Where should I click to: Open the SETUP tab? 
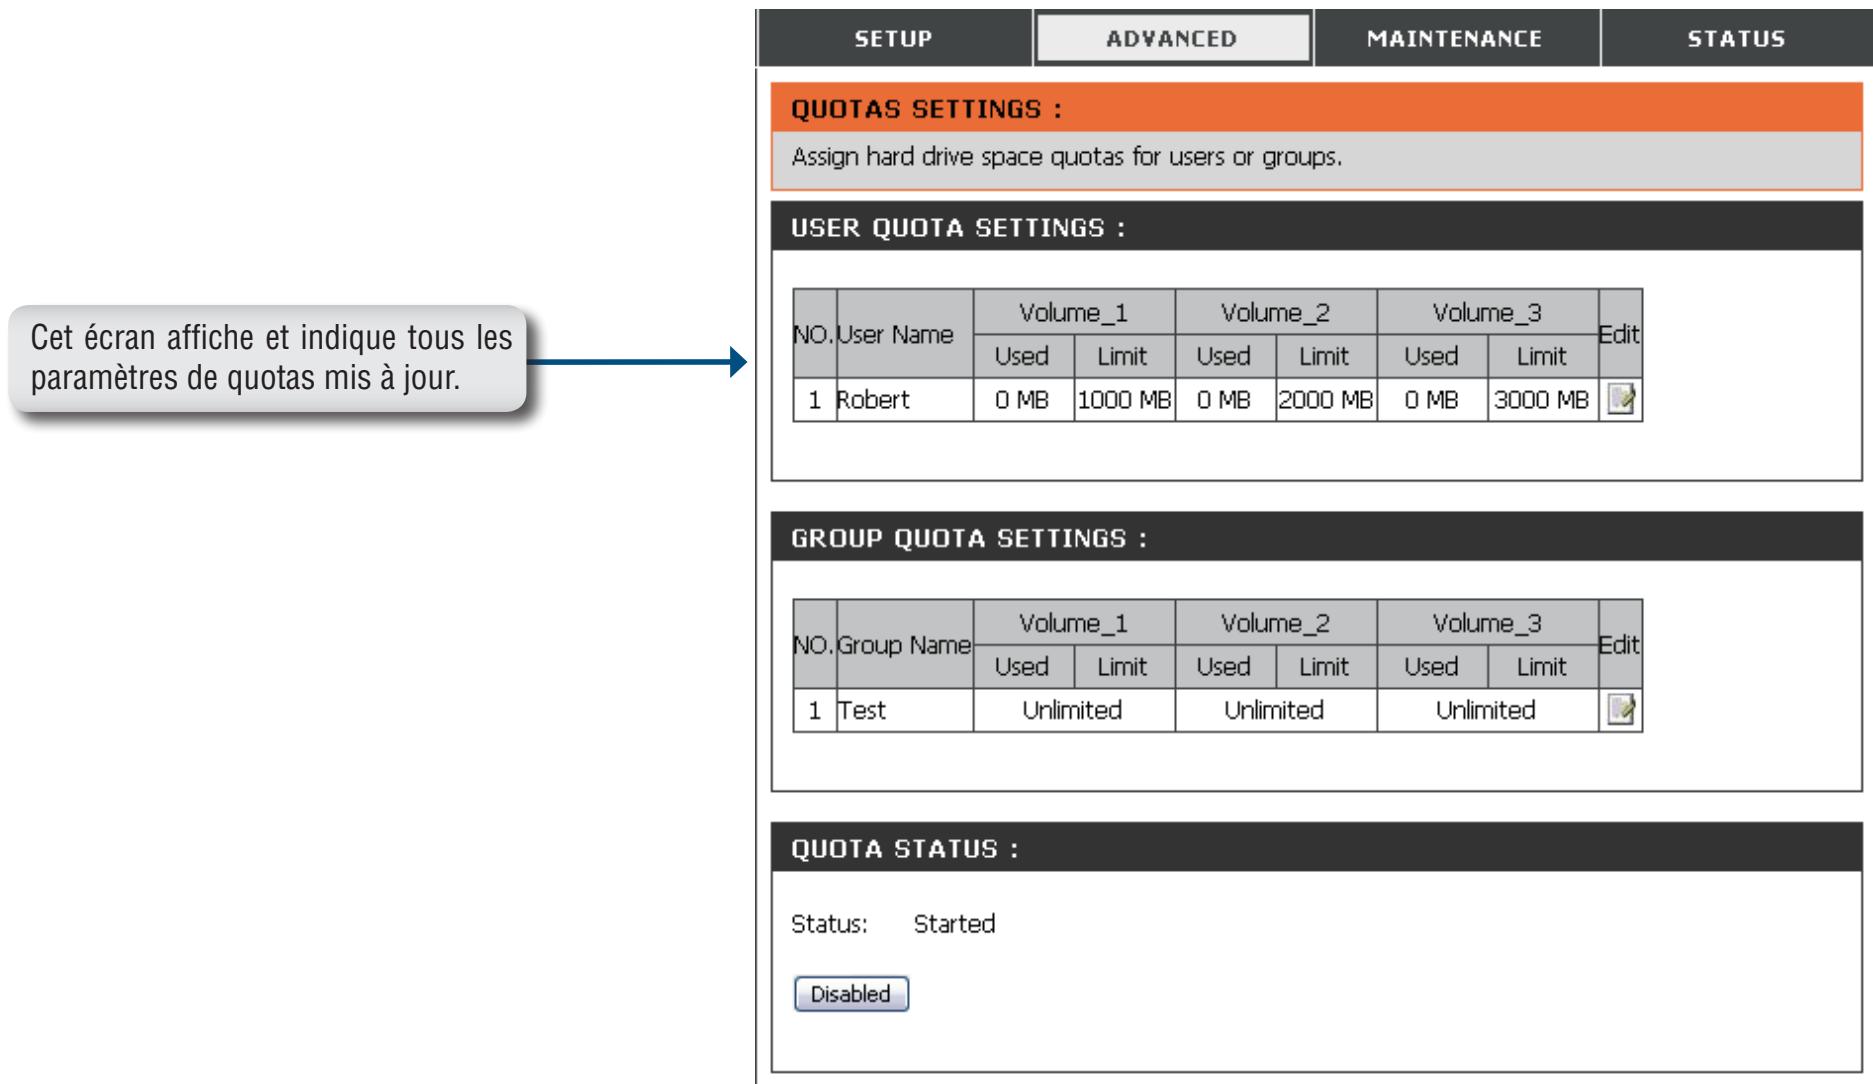pyautogui.click(x=894, y=39)
